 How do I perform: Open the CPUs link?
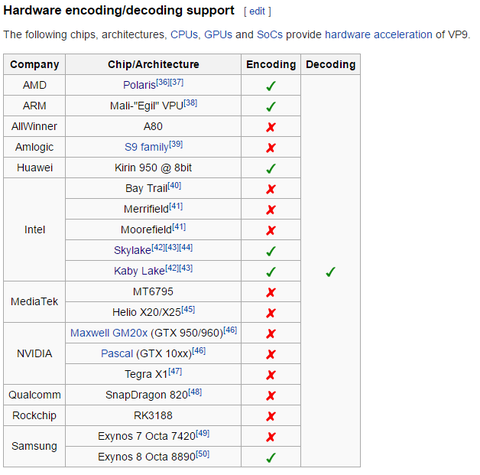coord(184,35)
